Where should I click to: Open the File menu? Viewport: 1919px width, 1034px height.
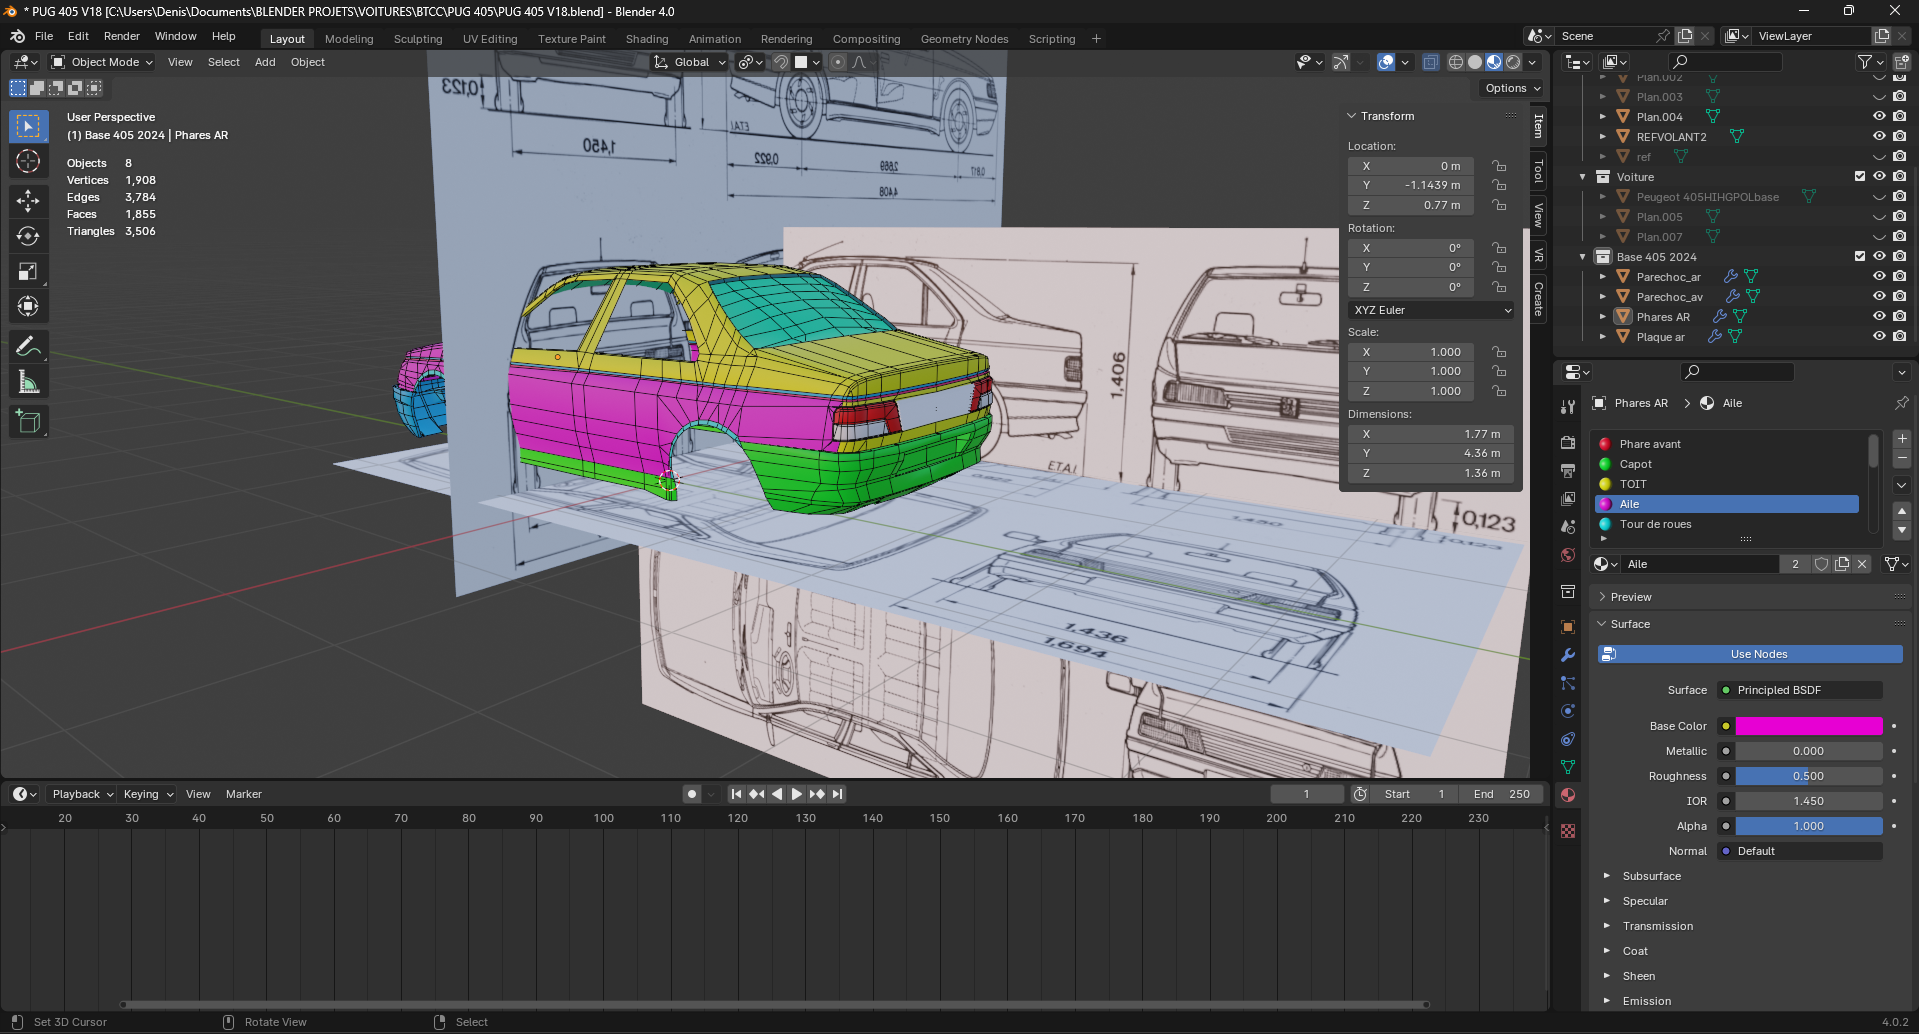tap(44, 36)
